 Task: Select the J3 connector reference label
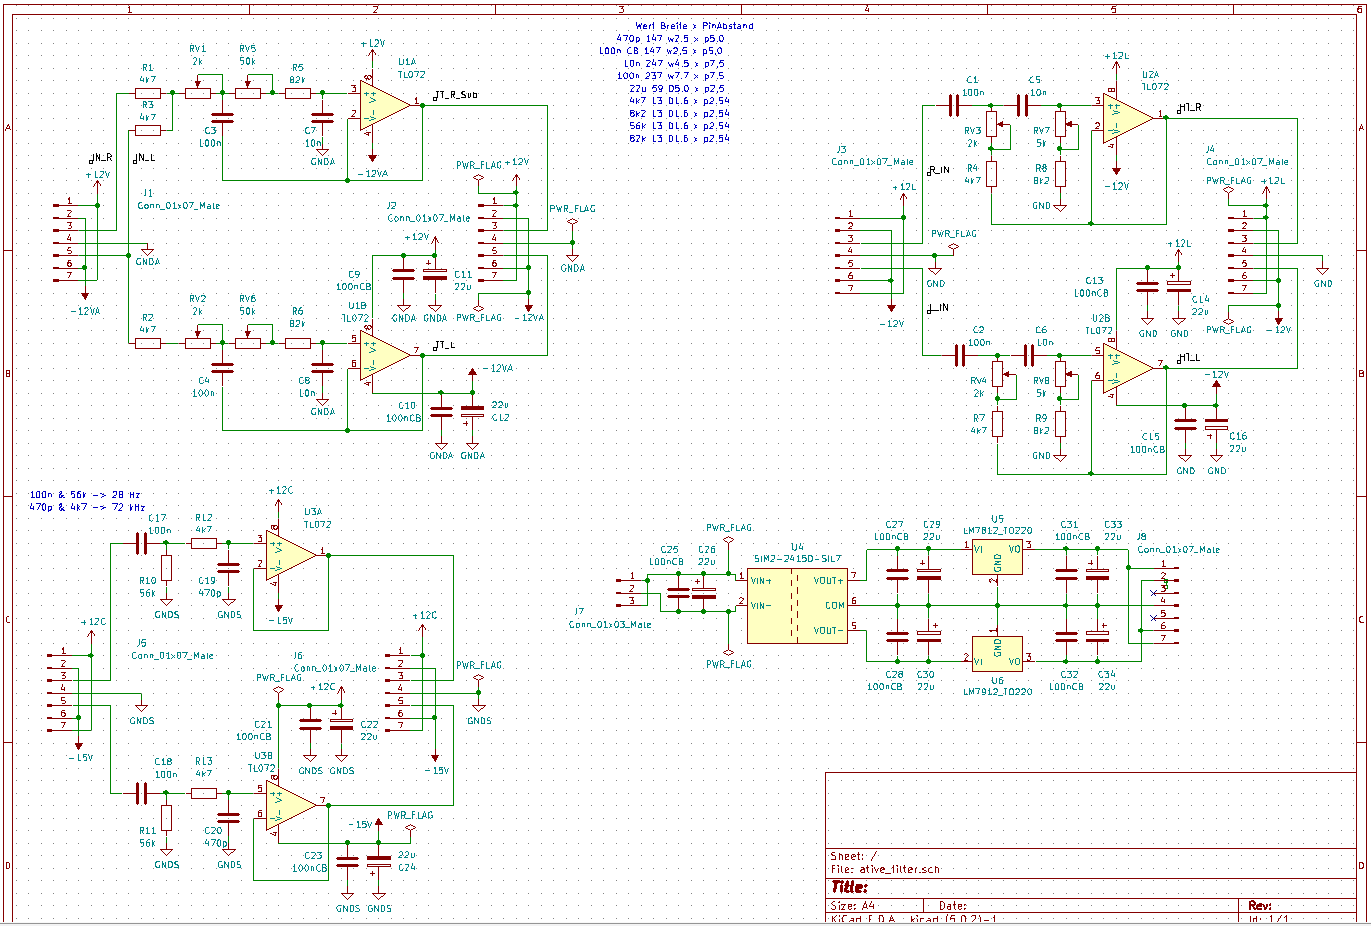[841, 149]
